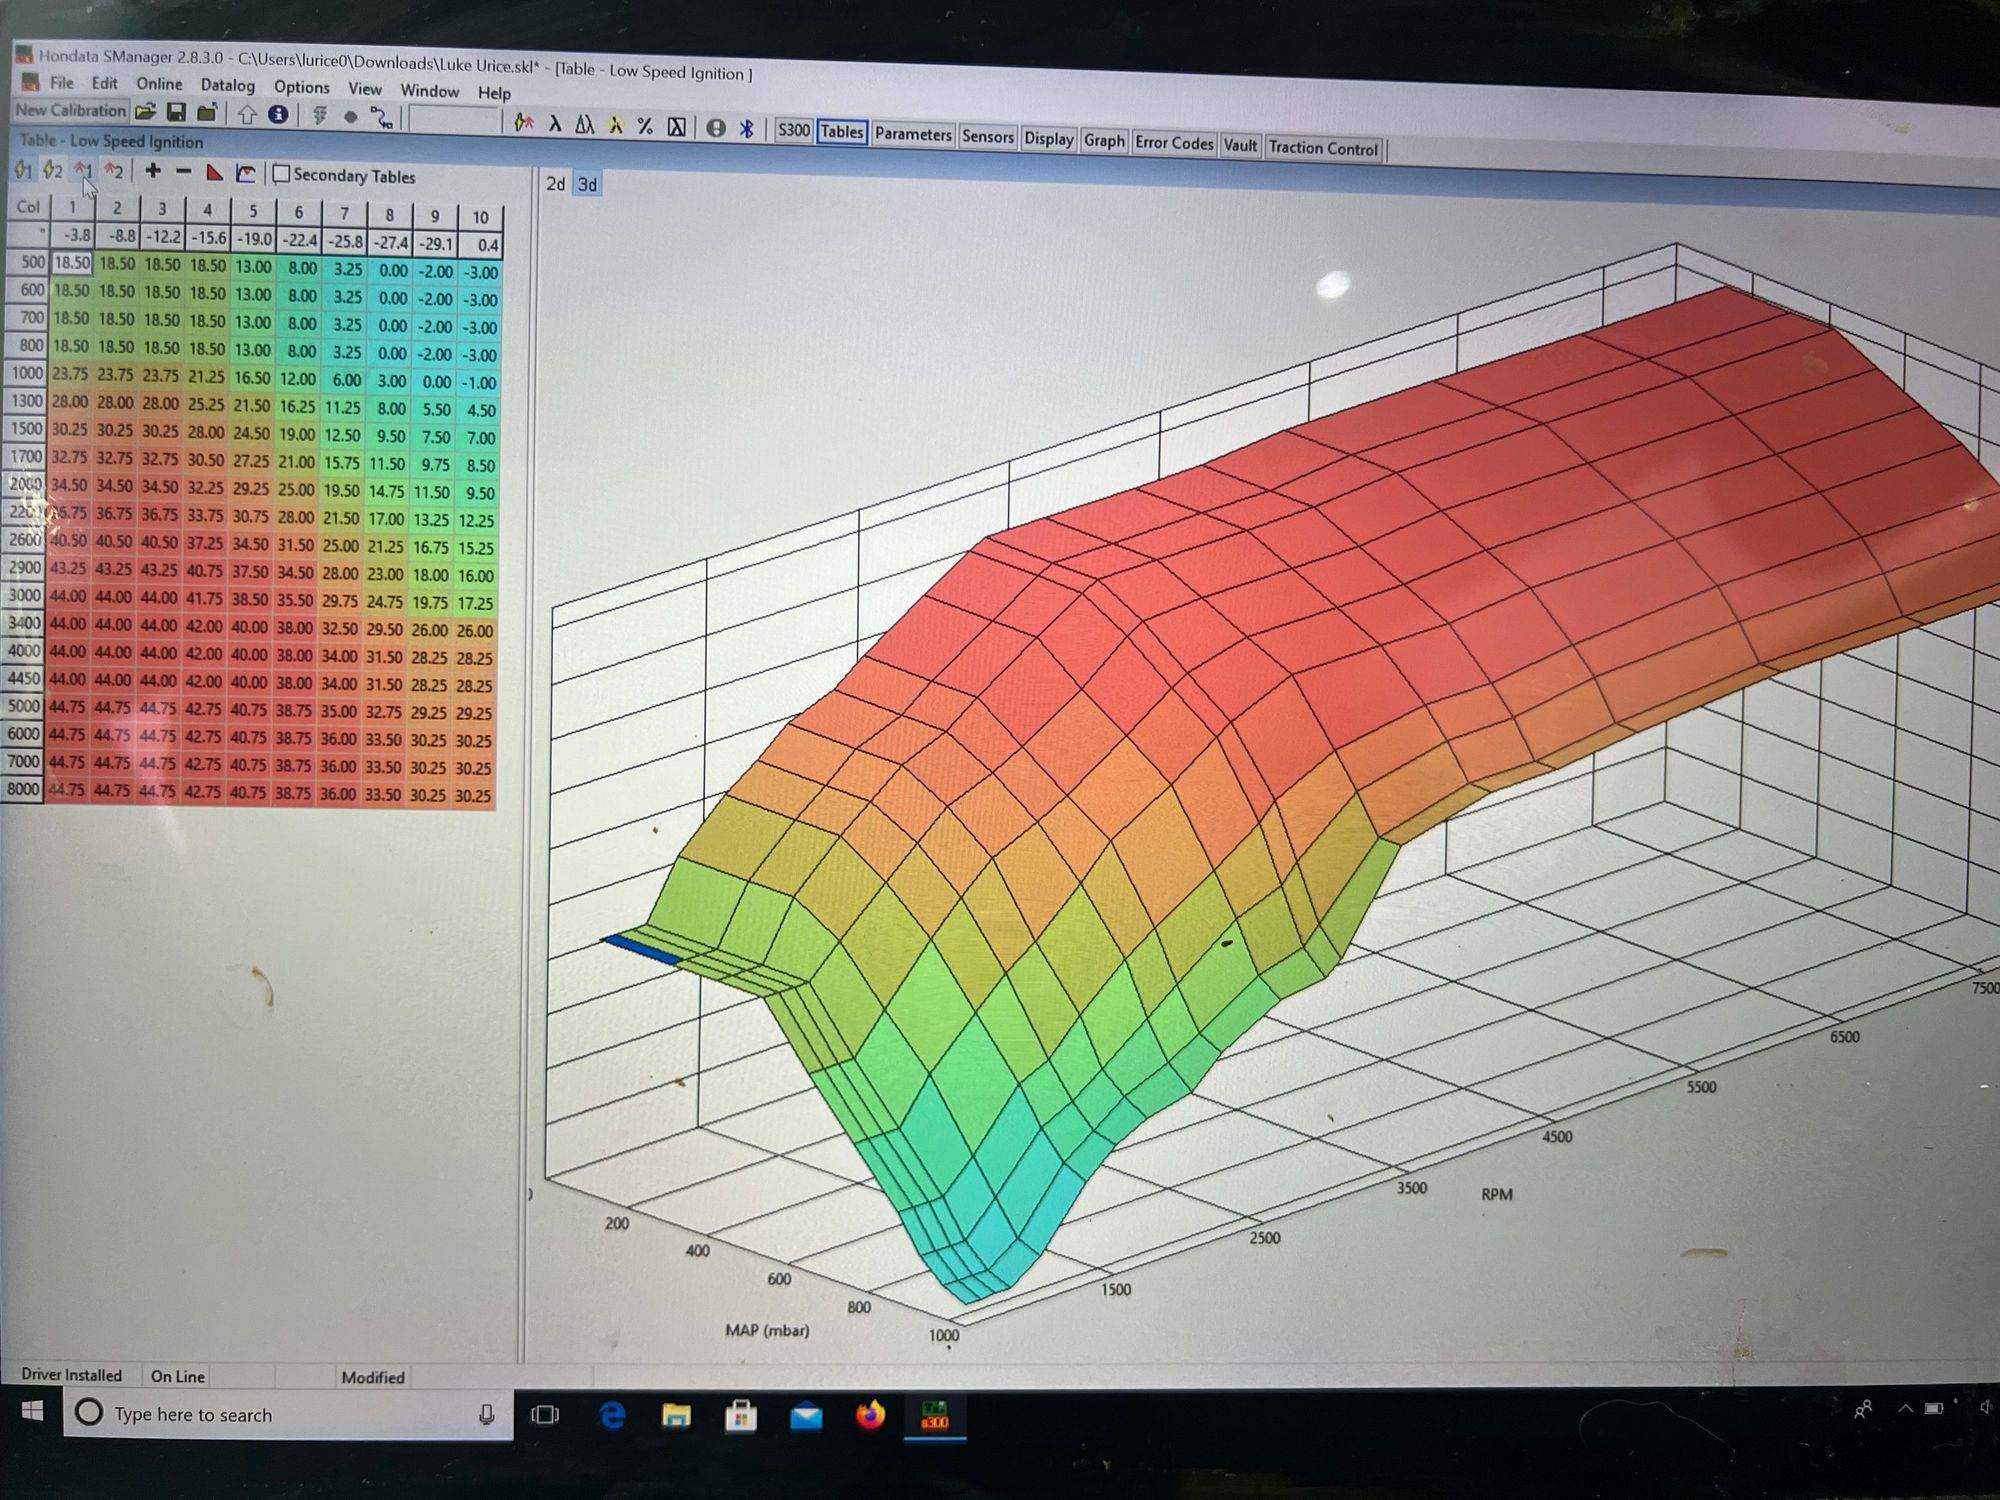2000x1500 pixels.
Task: Click the blue info circle icon
Action: coord(278,115)
